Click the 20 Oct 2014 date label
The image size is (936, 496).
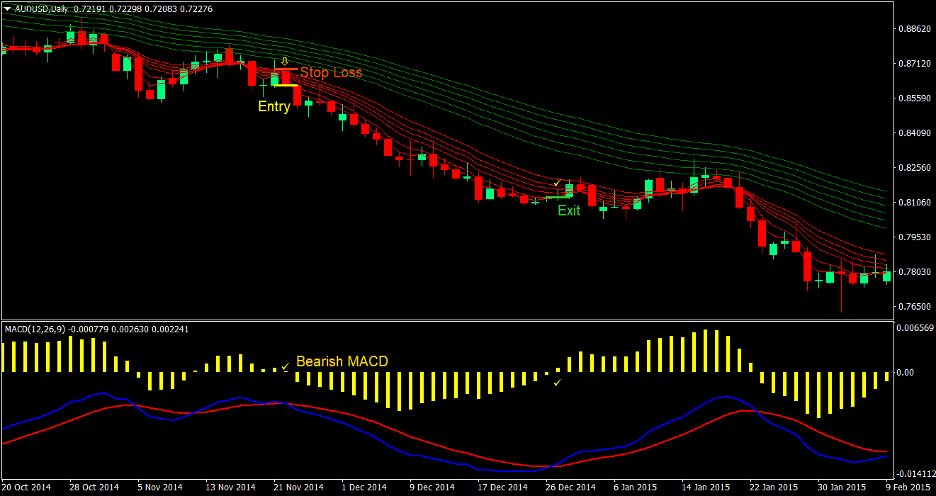point(26,486)
